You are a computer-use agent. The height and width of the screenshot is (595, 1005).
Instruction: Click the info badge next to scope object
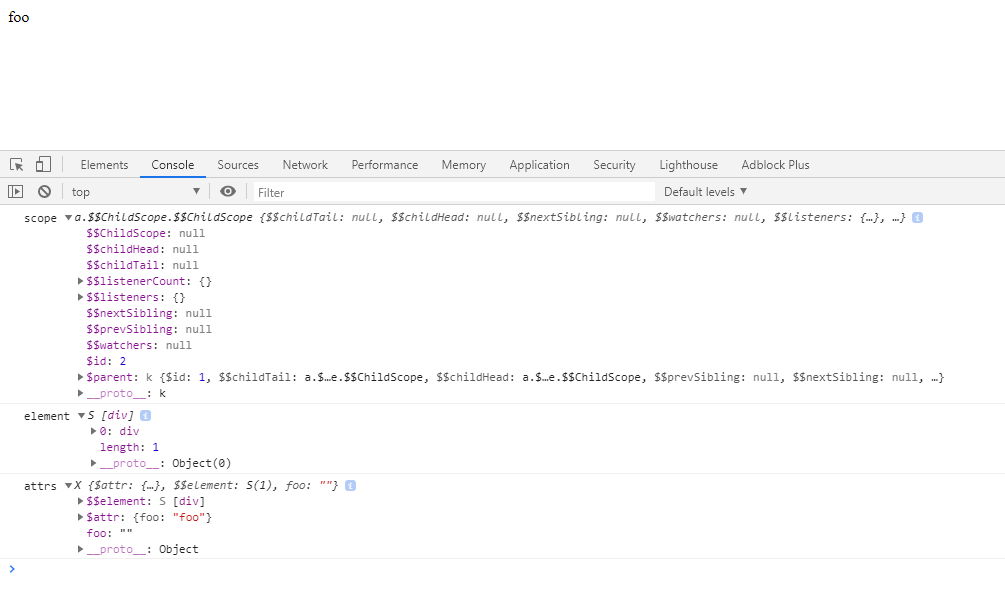[917, 218]
